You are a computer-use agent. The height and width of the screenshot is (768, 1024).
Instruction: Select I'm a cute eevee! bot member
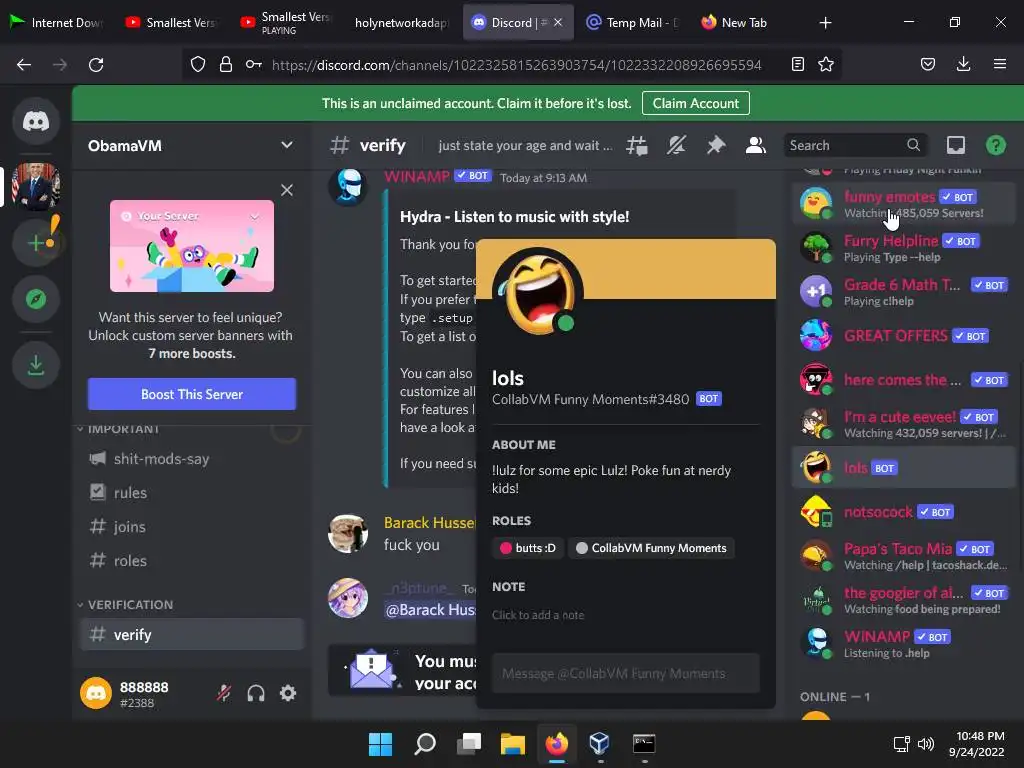pos(904,423)
